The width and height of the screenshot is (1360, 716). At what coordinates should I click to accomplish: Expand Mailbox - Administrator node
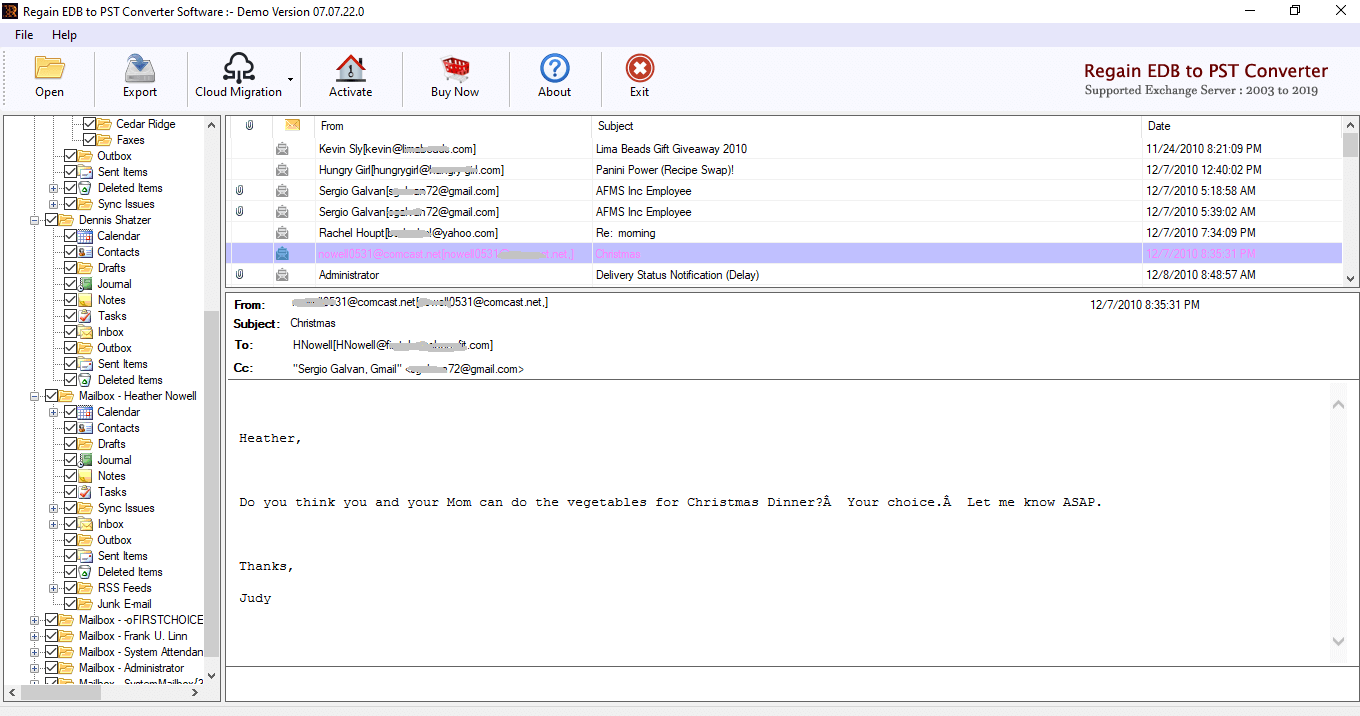coord(35,668)
